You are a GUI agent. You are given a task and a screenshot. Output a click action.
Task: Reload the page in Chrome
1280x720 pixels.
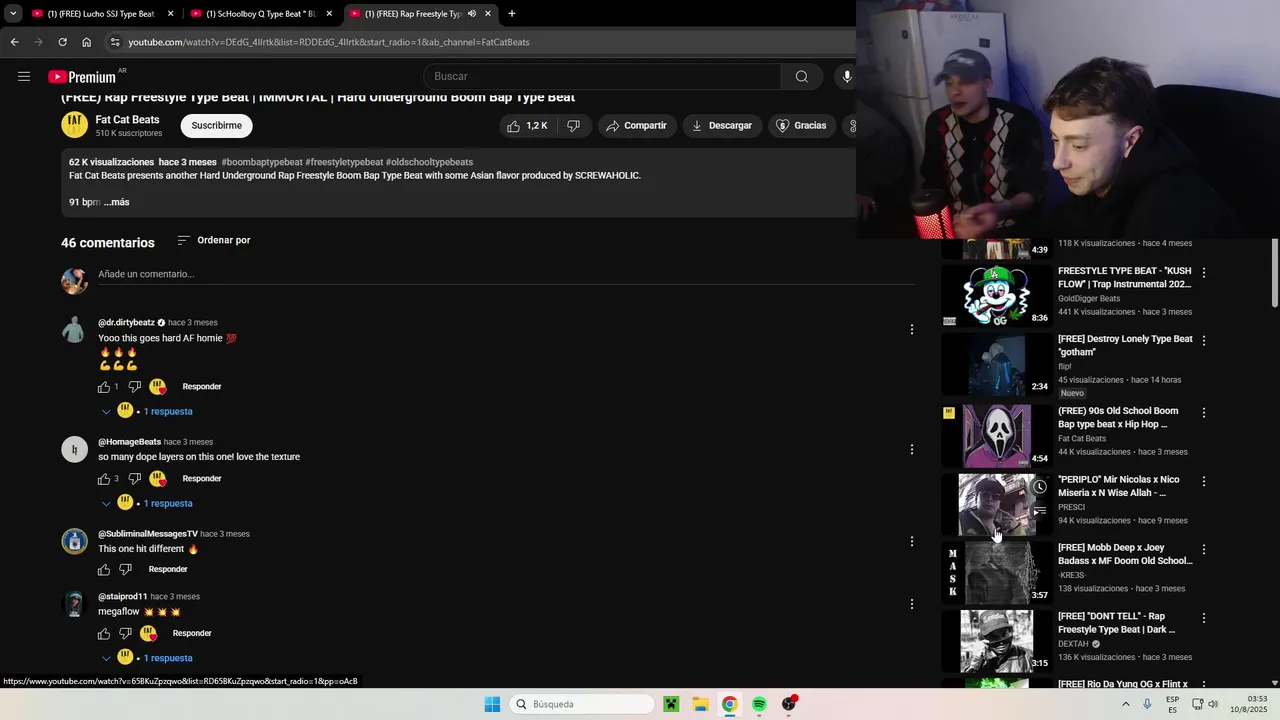pos(62,42)
